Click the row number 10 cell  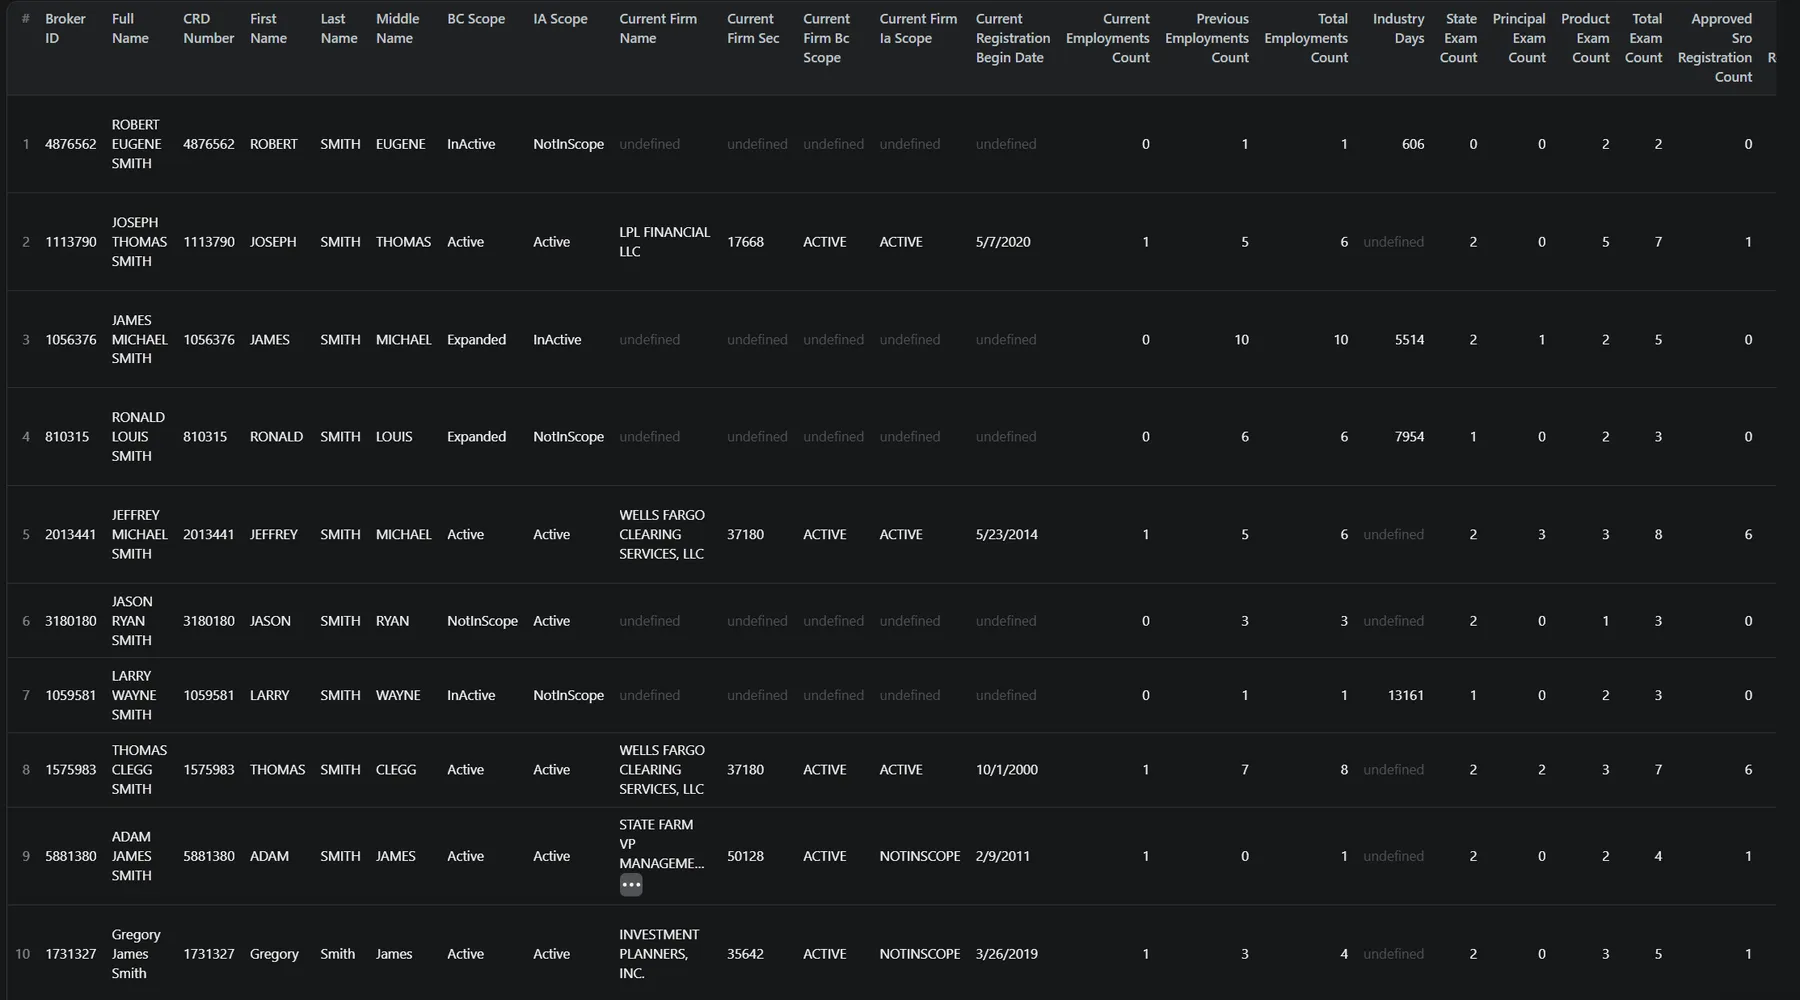coord(23,954)
